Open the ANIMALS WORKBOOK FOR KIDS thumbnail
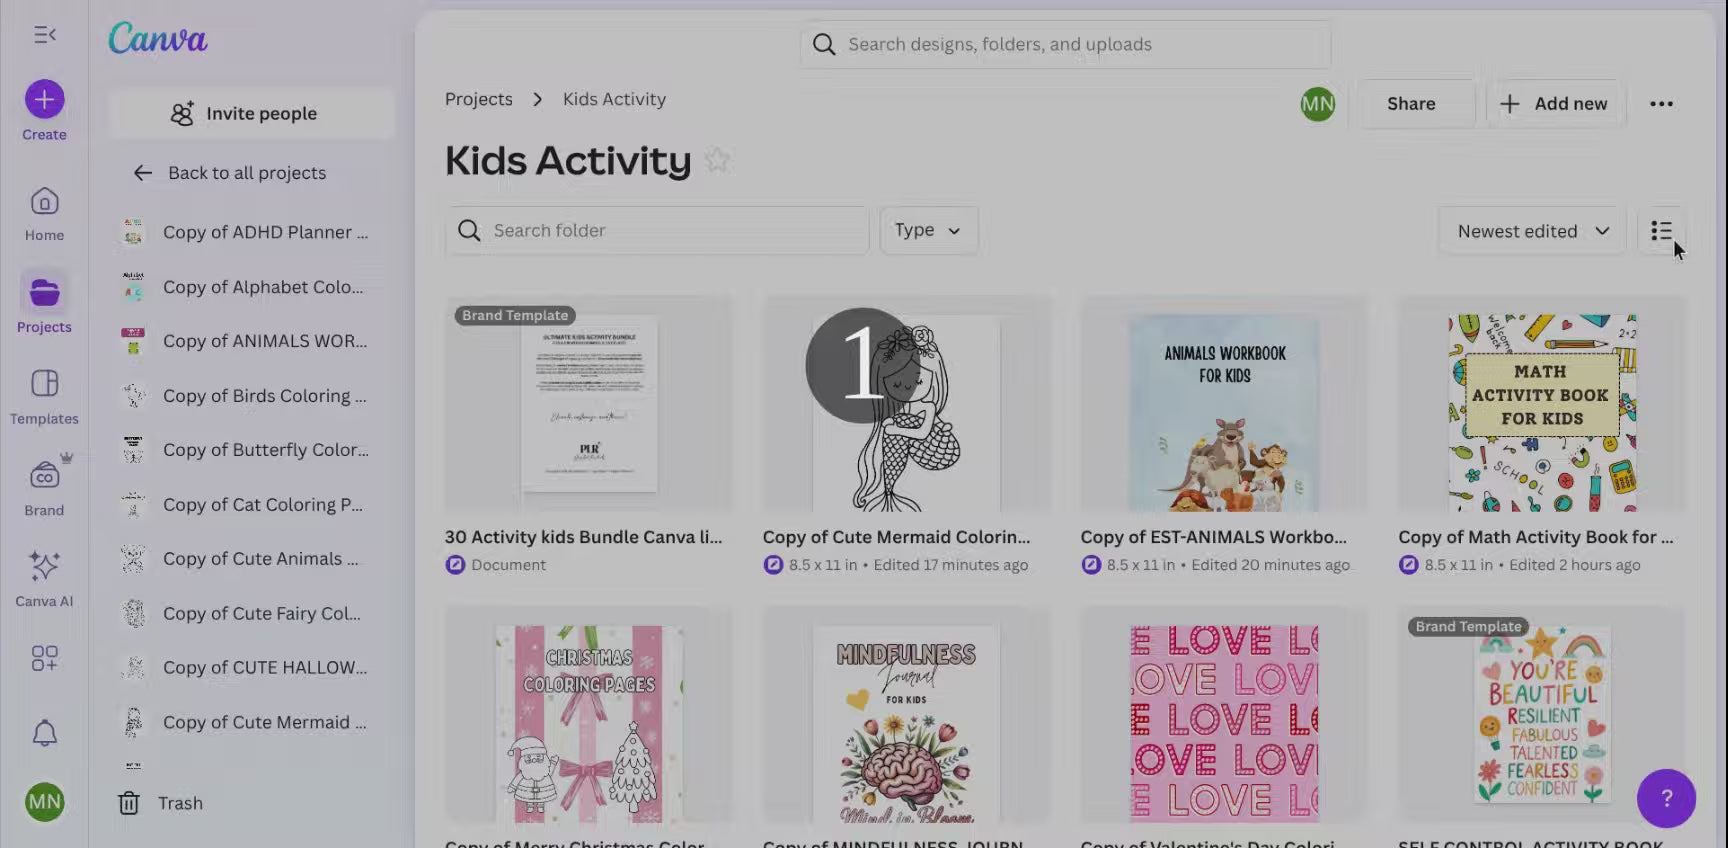1728x848 pixels. click(x=1224, y=404)
